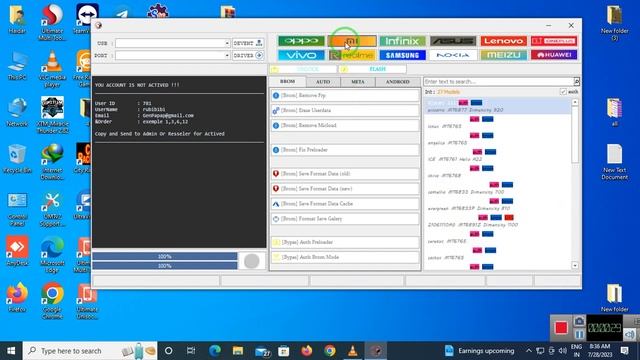Show hidden system tray icons chevron
Viewport: 640px width, 360px height.
tap(529, 351)
